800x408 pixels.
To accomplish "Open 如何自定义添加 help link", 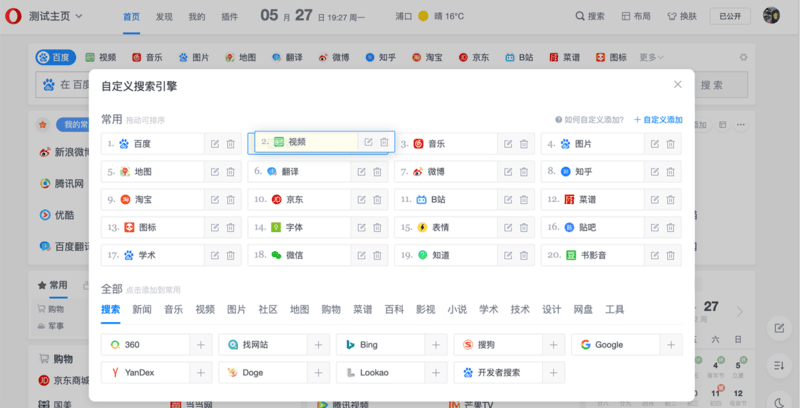I will point(589,120).
